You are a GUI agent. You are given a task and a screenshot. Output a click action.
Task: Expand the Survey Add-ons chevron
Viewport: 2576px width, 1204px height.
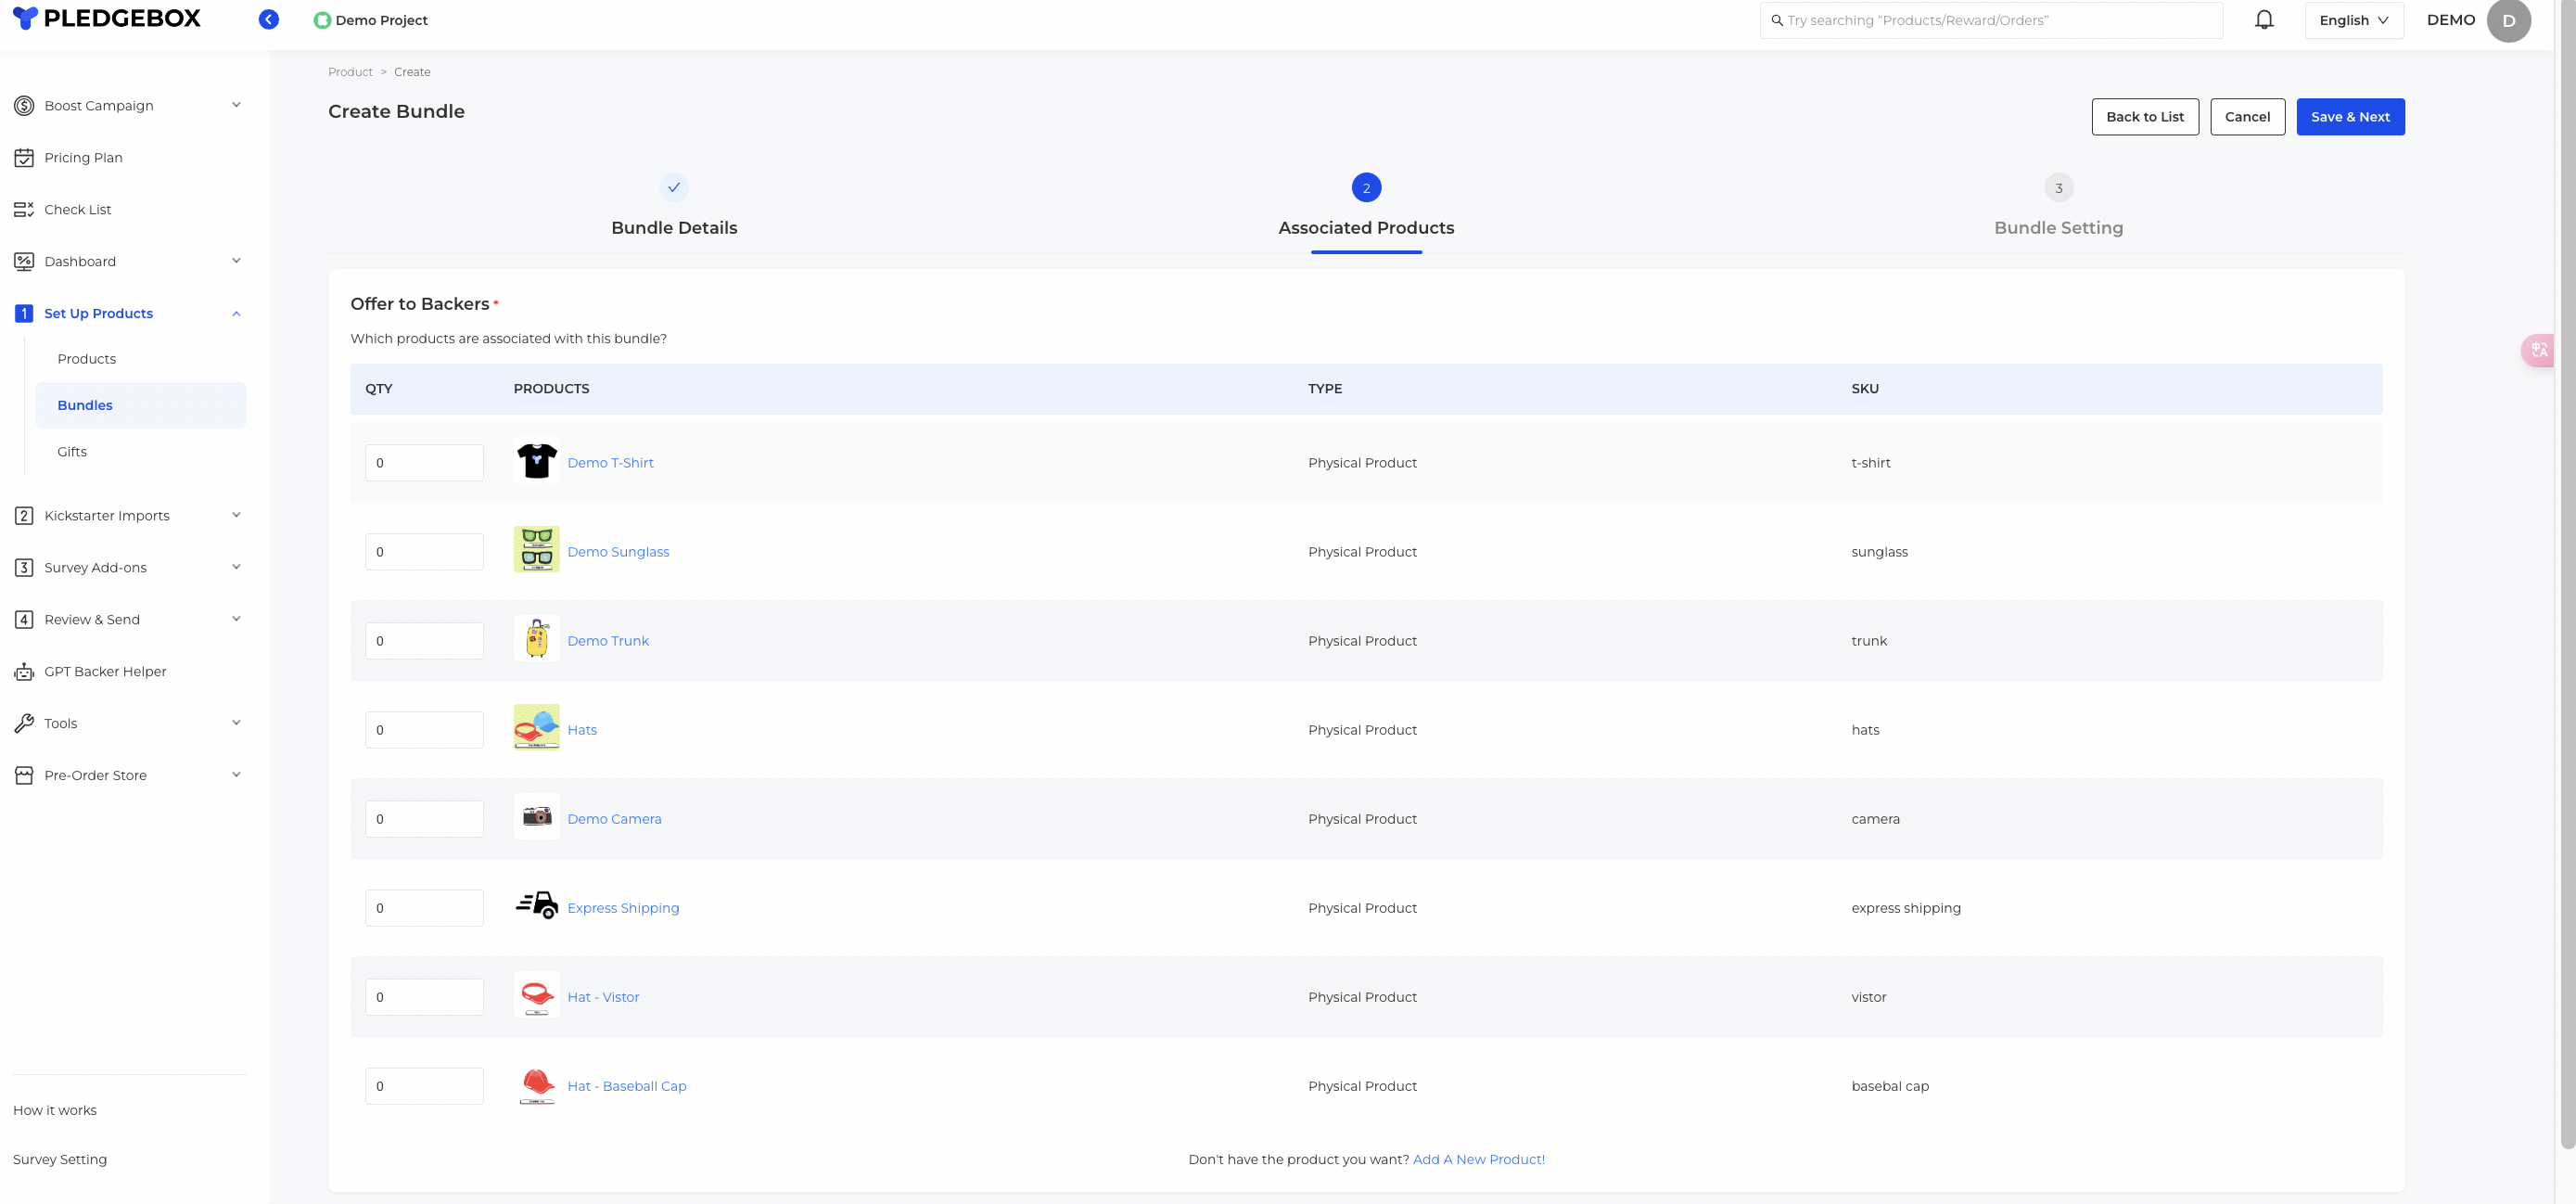[236, 567]
